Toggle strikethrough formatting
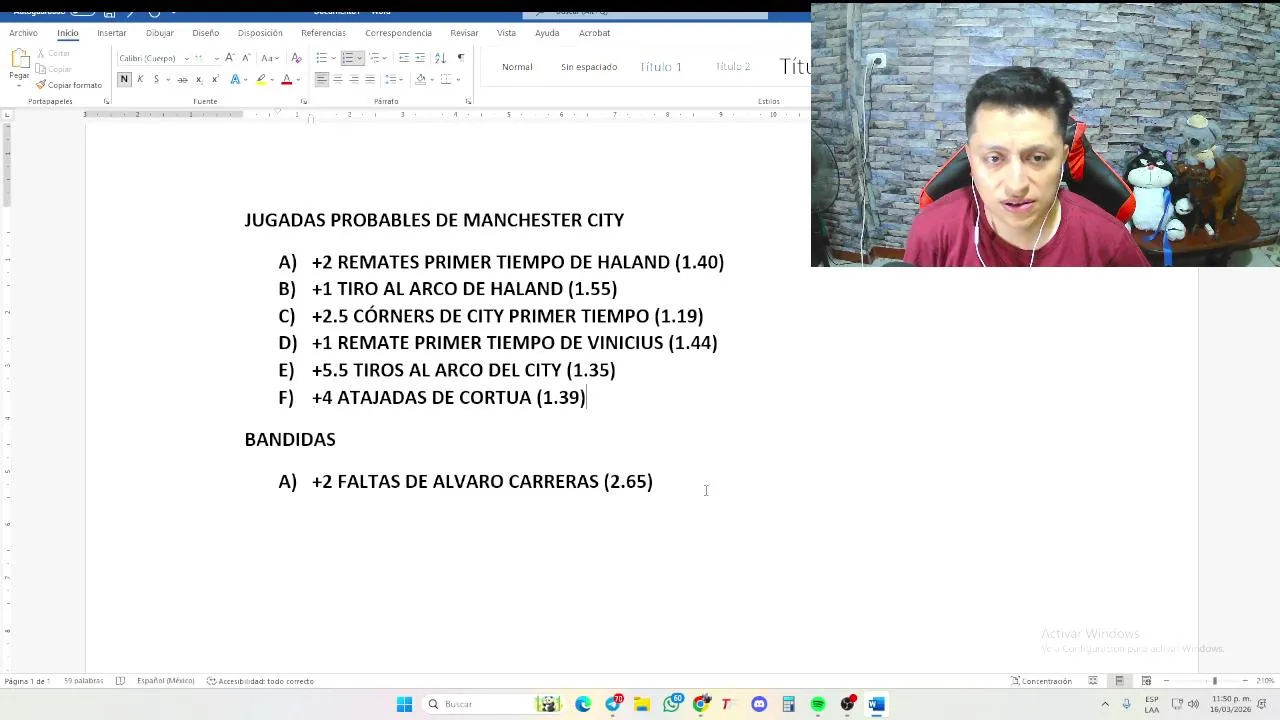 [x=182, y=79]
